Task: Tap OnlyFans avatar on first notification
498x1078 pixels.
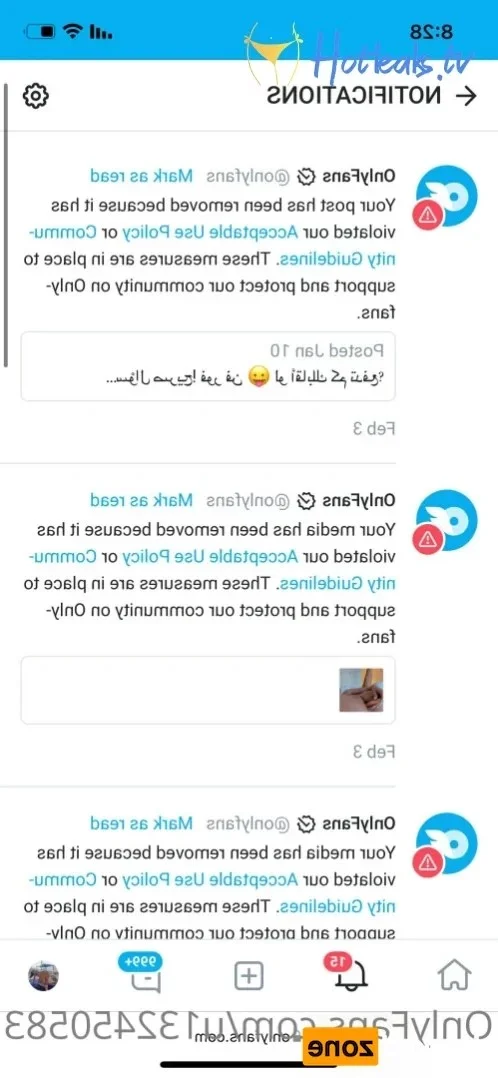Action: pos(446,196)
